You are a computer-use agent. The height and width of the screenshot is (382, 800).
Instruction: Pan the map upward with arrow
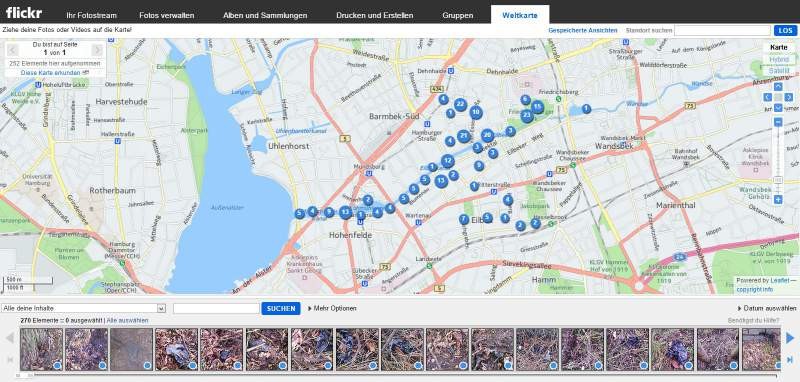pyautogui.click(x=778, y=87)
